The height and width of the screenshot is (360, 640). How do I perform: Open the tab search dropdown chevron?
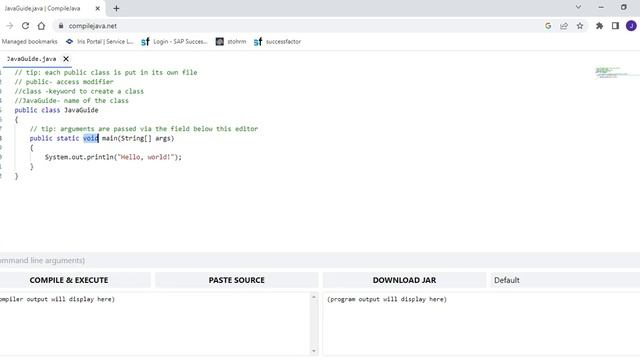click(x=578, y=7)
